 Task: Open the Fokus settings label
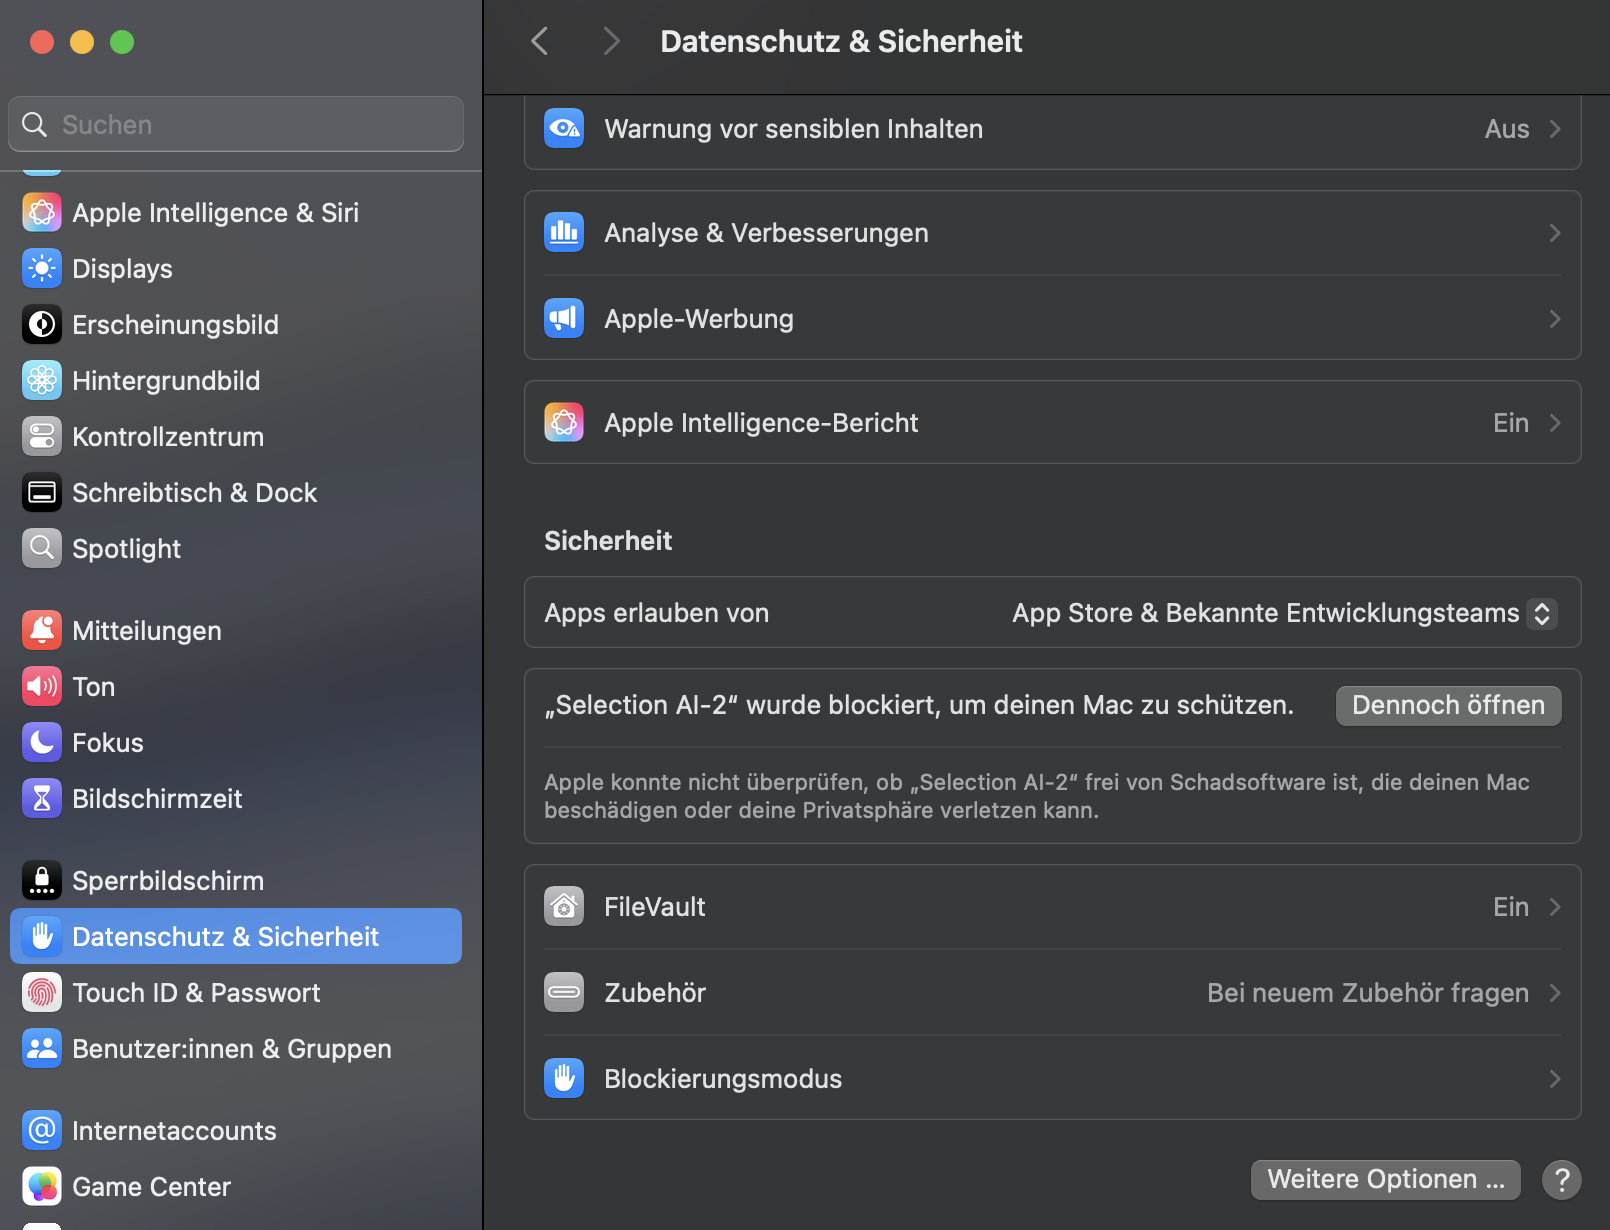(x=108, y=743)
